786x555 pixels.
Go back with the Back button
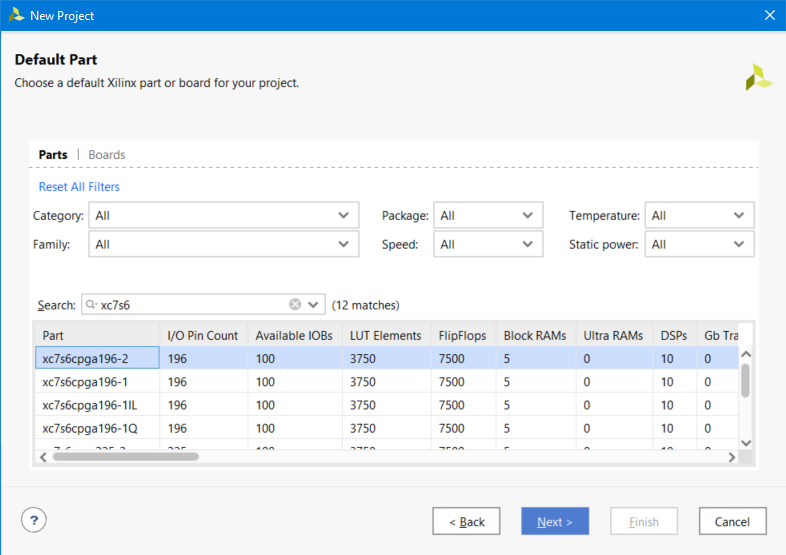point(466,521)
